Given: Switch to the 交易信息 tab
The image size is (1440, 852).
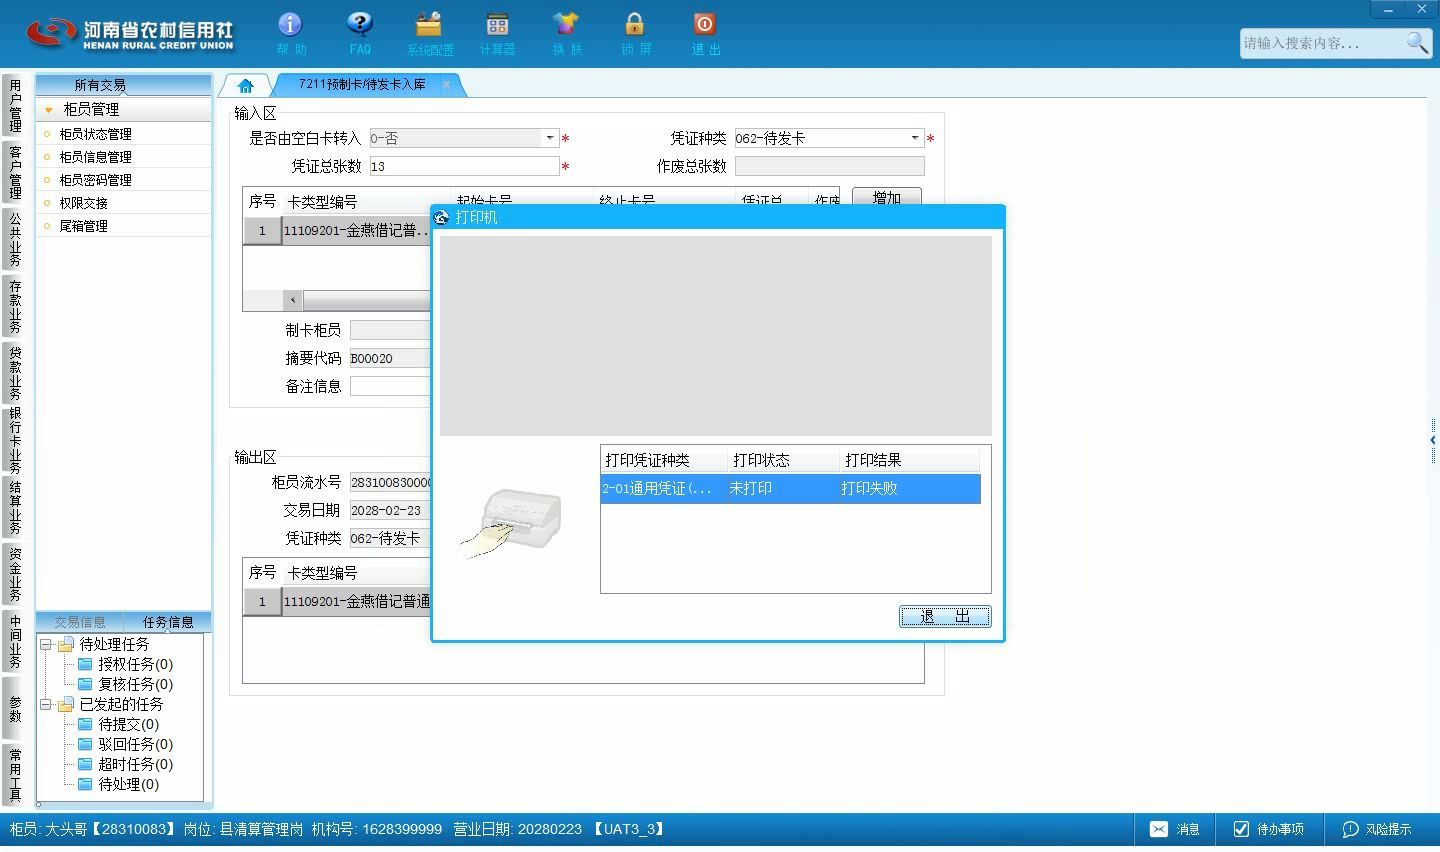Looking at the screenshot, I should [80, 622].
